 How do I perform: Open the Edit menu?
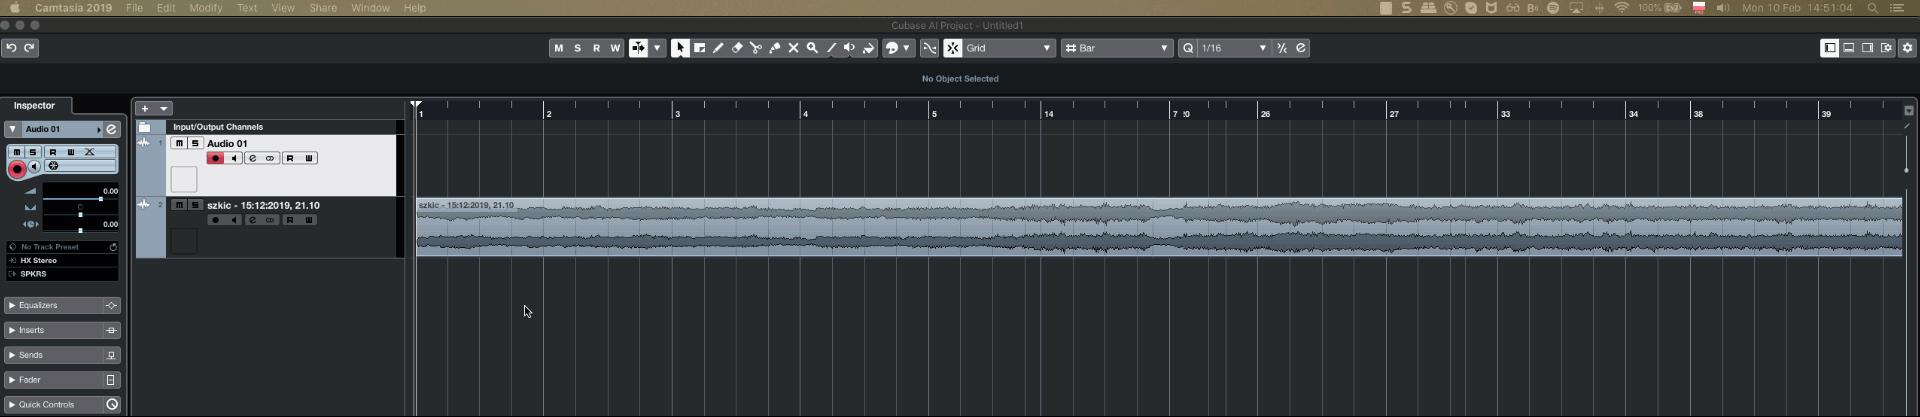166,7
